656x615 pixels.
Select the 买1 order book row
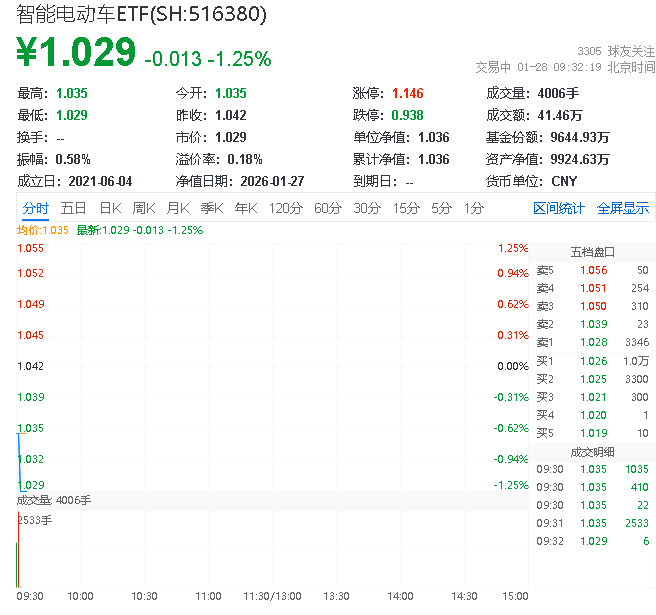click(592, 361)
